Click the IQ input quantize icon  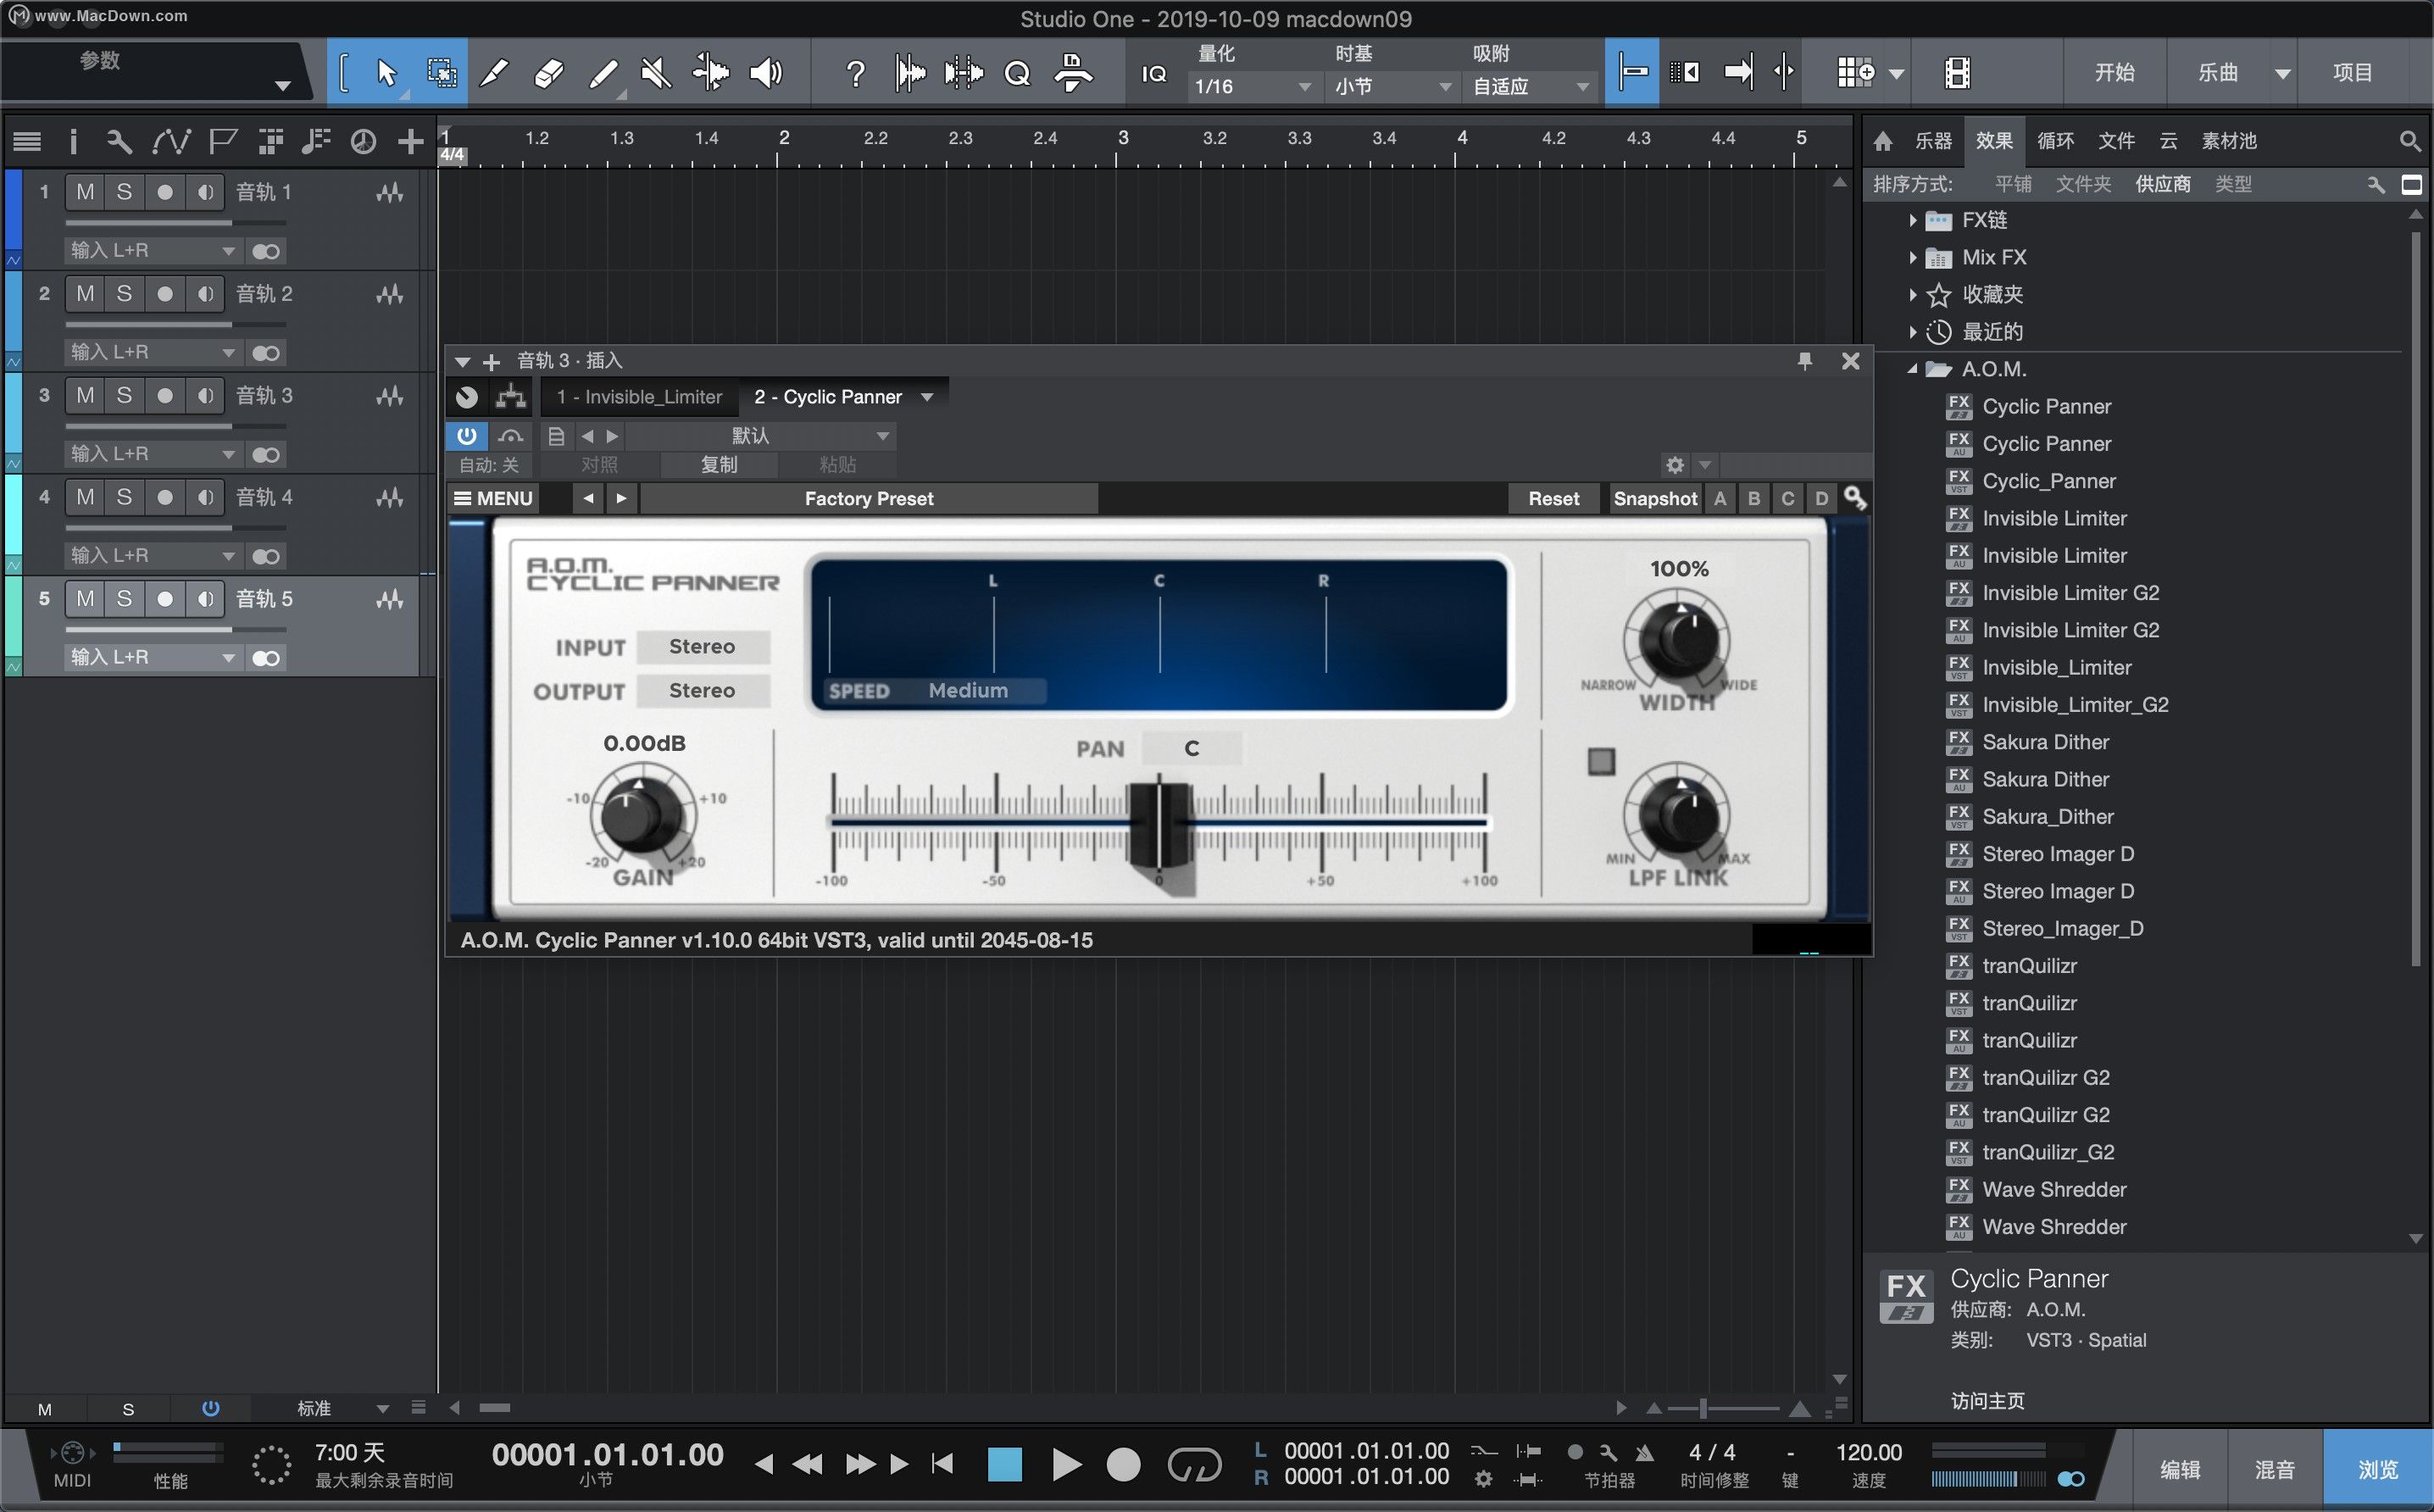coord(1153,73)
